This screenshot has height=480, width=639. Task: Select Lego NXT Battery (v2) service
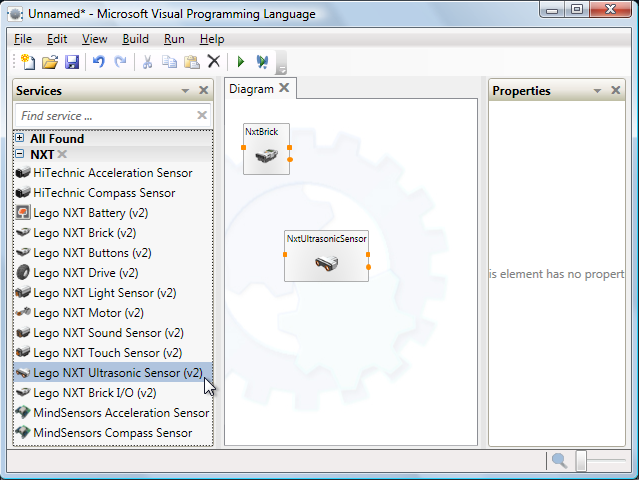(x=113, y=213)
